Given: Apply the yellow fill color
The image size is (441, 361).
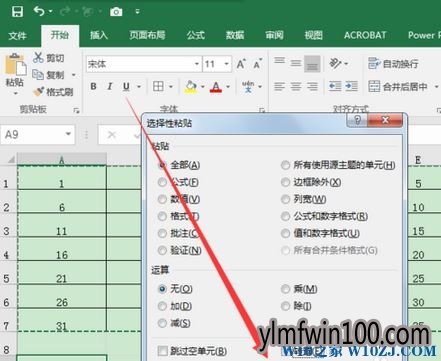Looking at the screenshot, I should 191,87.
